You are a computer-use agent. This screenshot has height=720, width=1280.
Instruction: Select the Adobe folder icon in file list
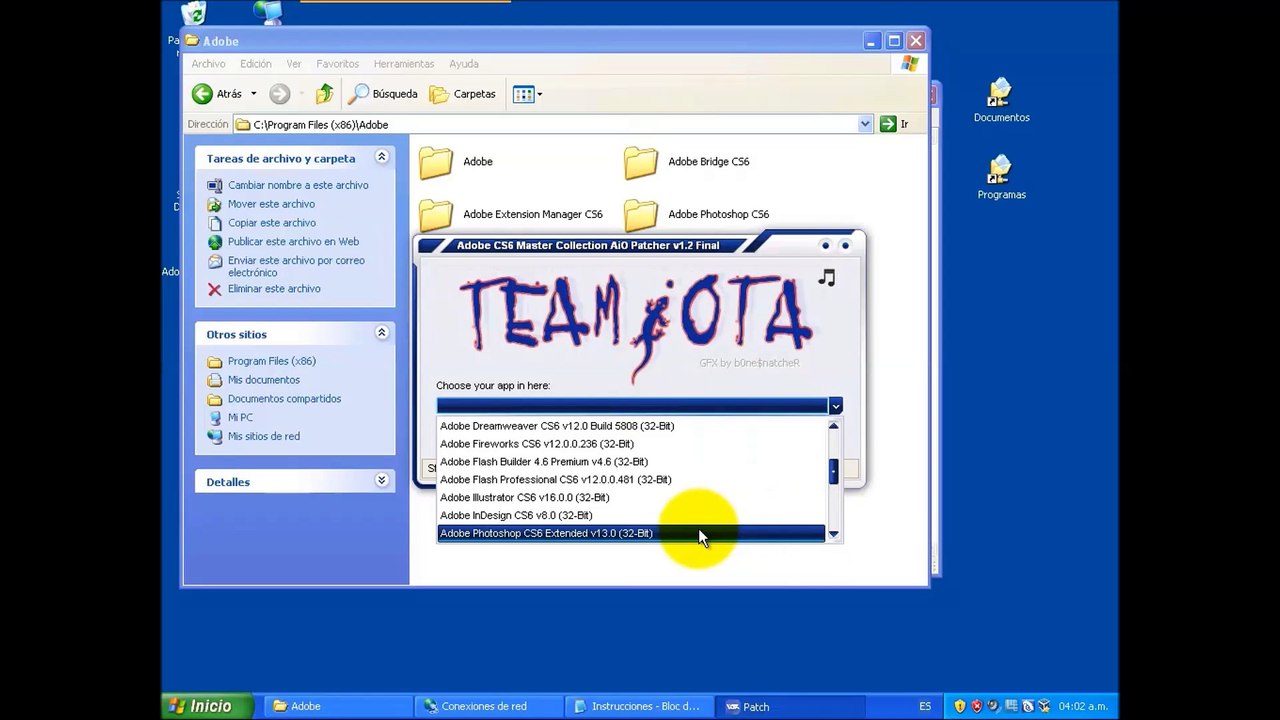pos(436,162)
